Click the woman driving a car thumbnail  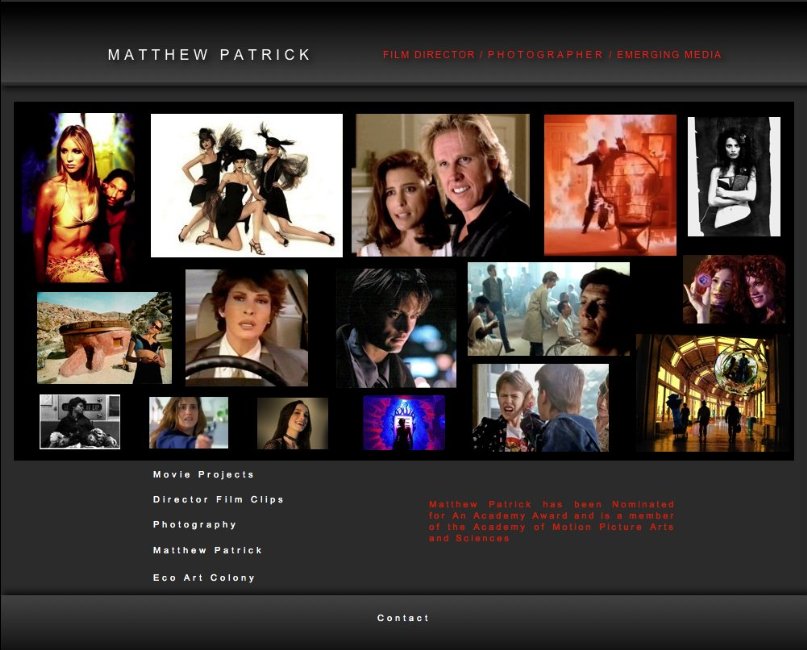[246, 327]
